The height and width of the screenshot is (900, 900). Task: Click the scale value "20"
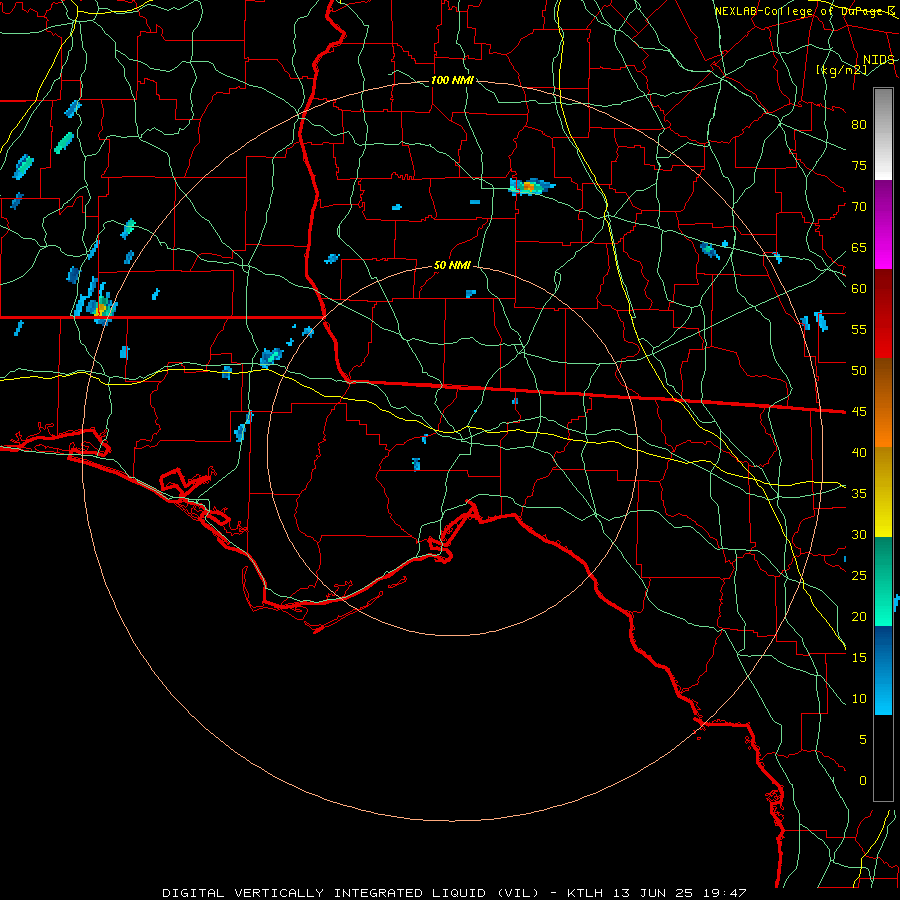[x=859, y=616]
